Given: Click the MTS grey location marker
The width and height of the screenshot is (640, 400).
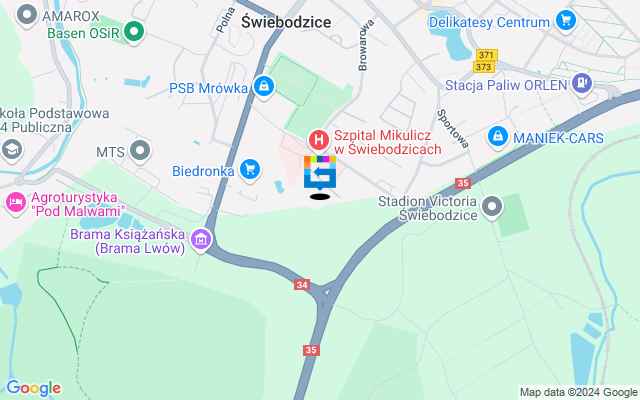Looking at the screenshot, I should click(x=140, y=151).
